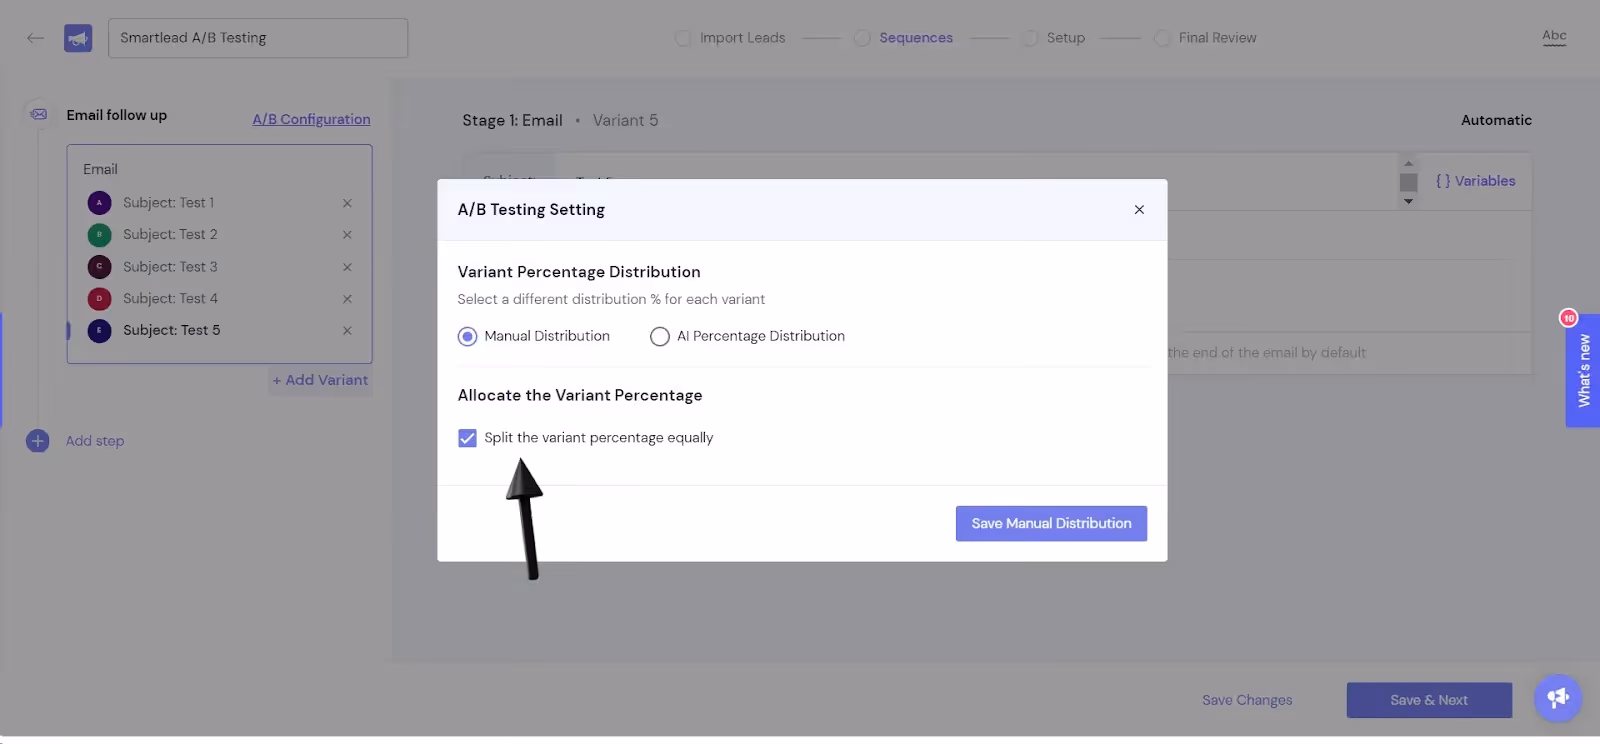The image size is (1600, 744).
Task: Click the Smartlead A/B Testing name field
Action: point(258,38)
